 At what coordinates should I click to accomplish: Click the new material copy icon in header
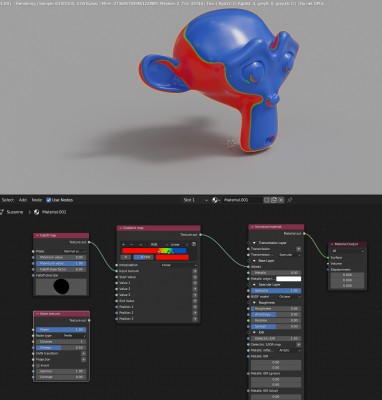tap(274, 200)
